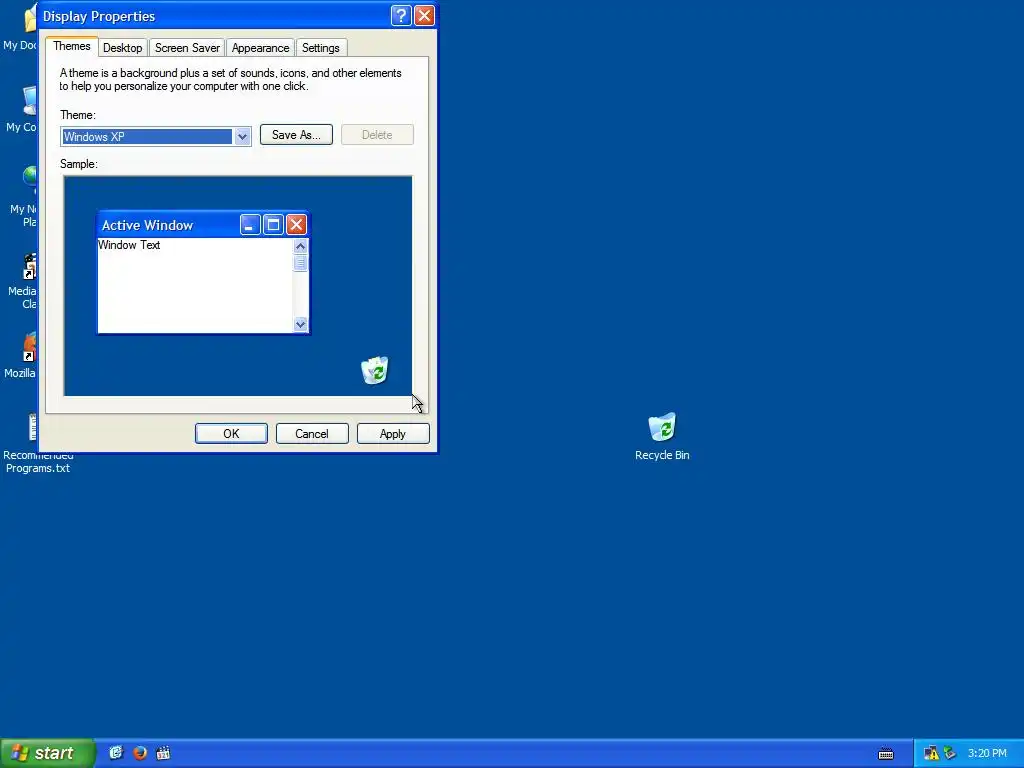Click Recycle Bin icon in sample preview
This screenshot has height=768, width=1024.
pyautogui.click(x=375, y=370)
